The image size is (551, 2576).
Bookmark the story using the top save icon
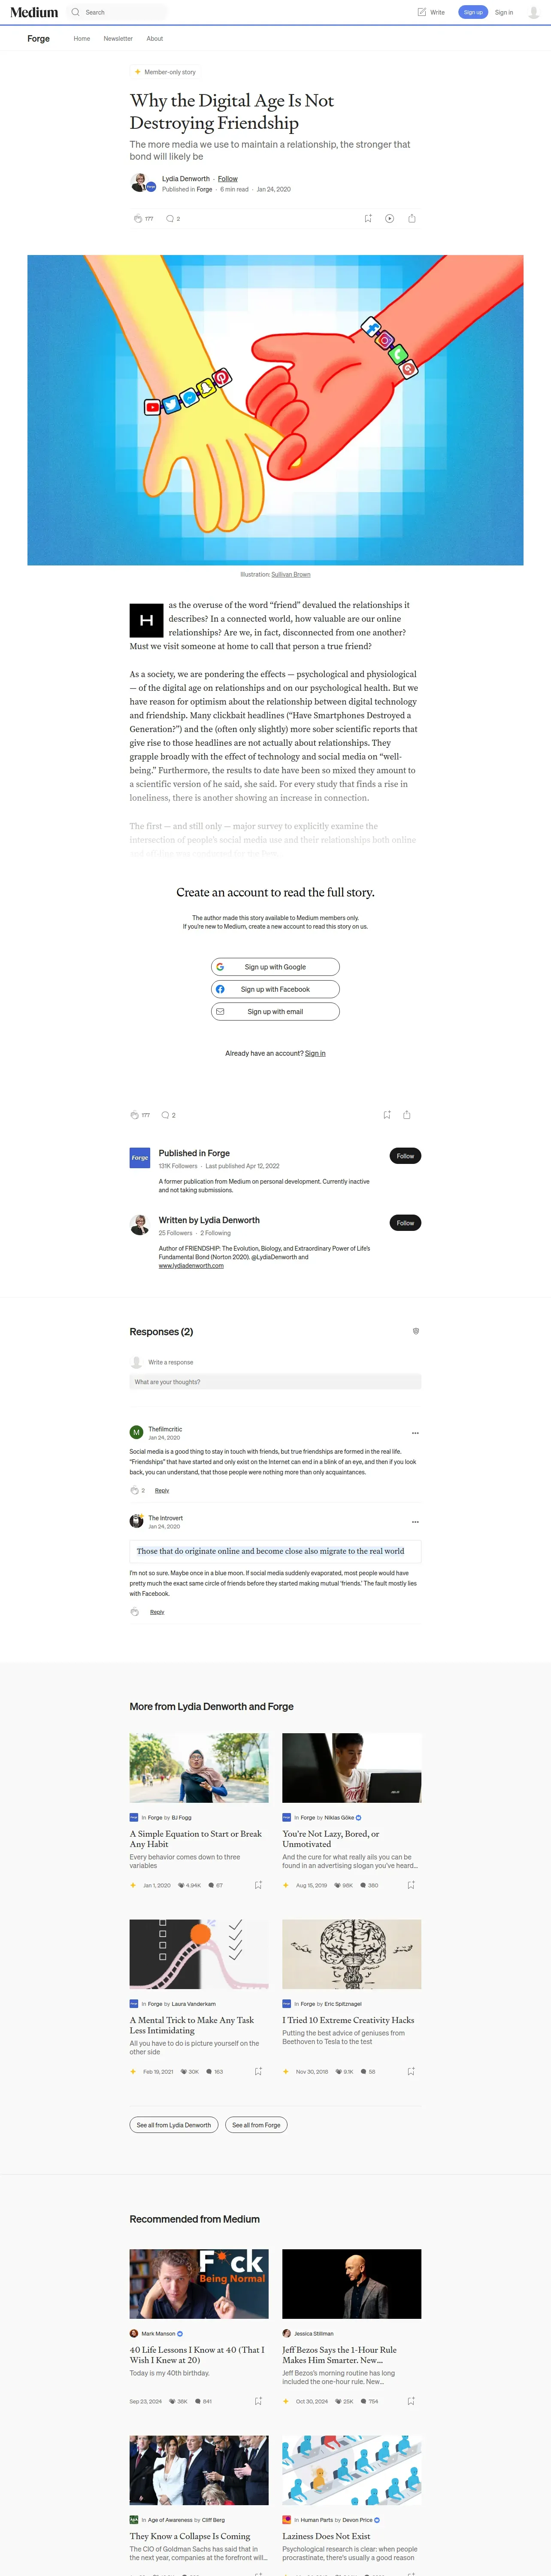tap(368, 218)
